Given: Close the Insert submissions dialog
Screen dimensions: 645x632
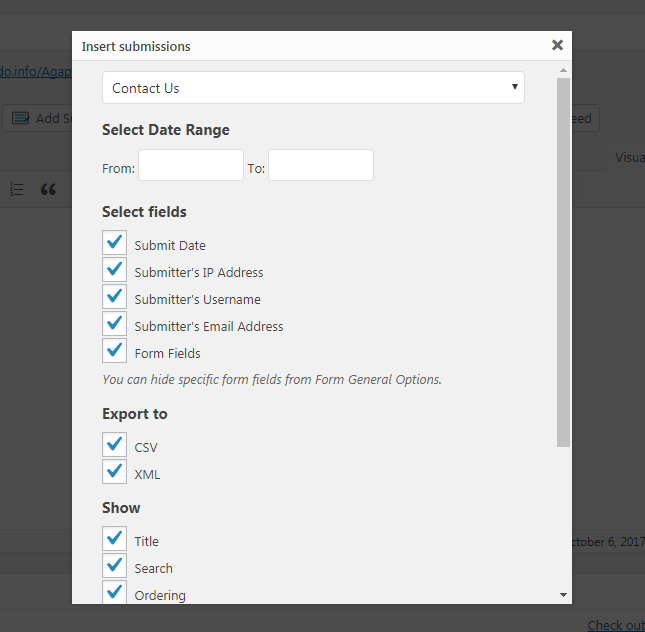Looking at the screenshot, I should [557, 45].
